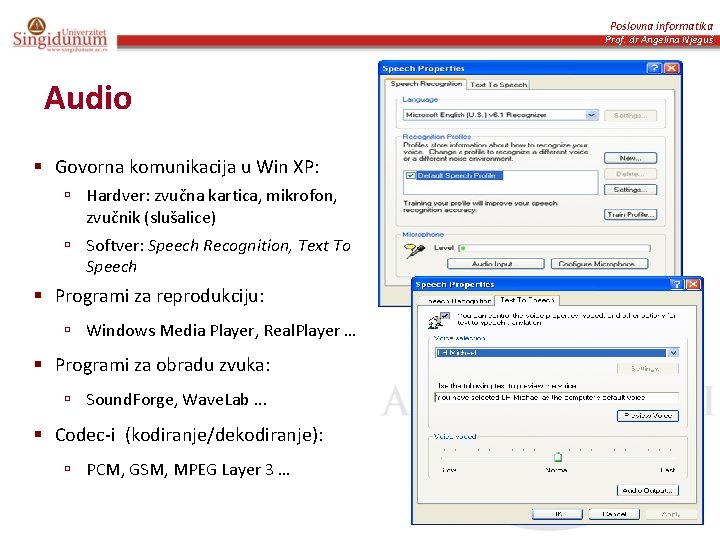Image resolution: width=720 pixels, height=540 pixels.
Task: Click the New... profile button
Action: coord(630,158)
